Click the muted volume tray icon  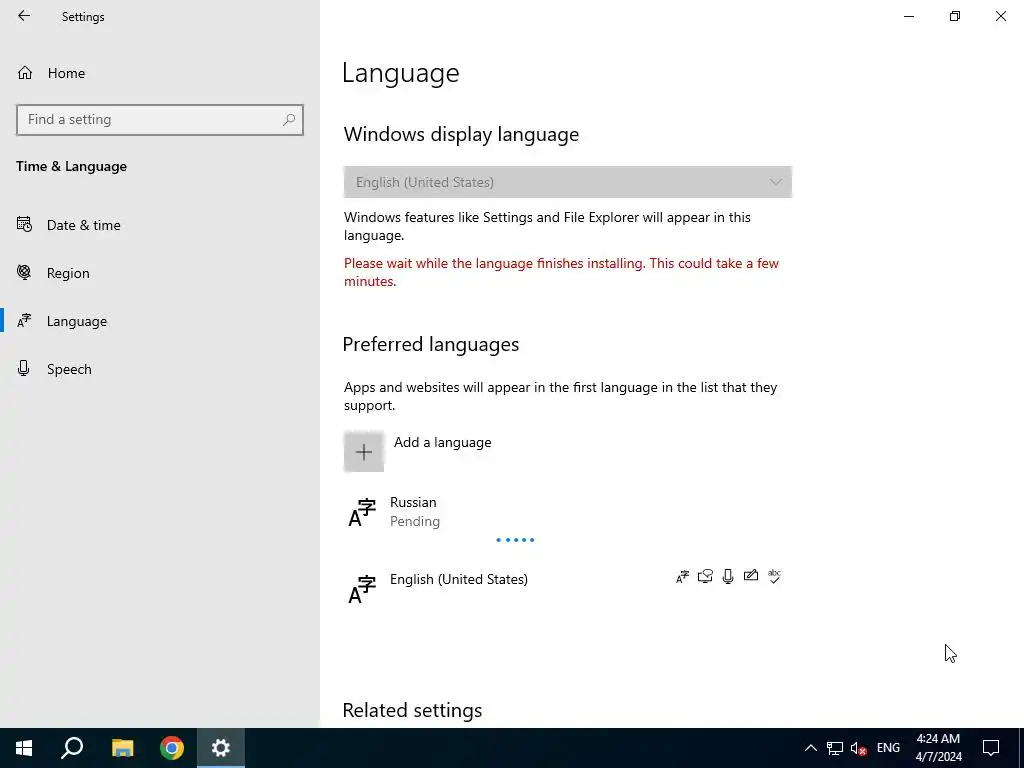pos(859,748)
